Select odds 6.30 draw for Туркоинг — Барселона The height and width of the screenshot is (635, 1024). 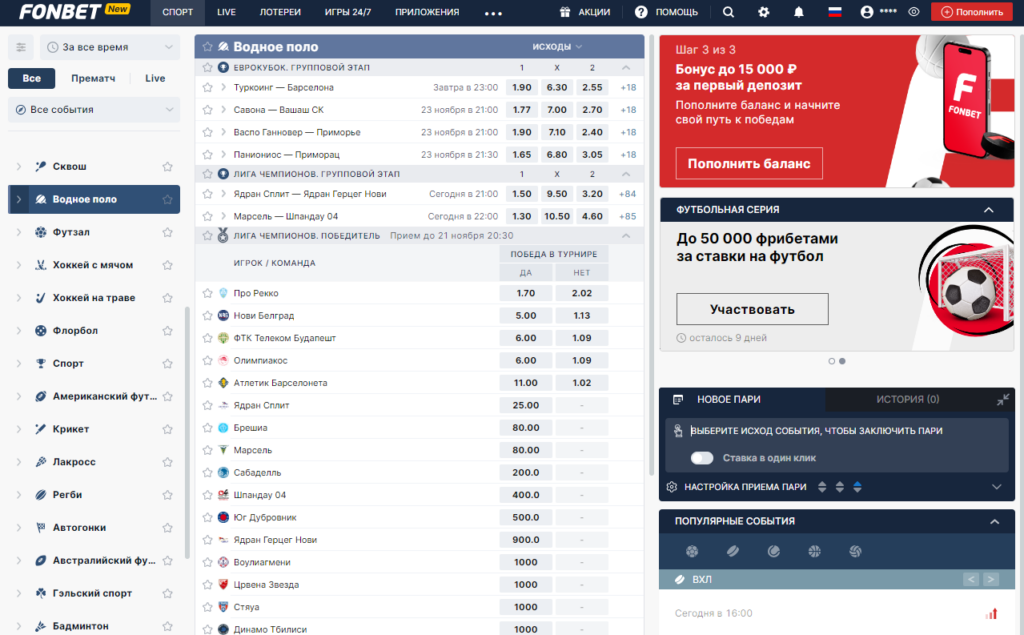point(557,88)
